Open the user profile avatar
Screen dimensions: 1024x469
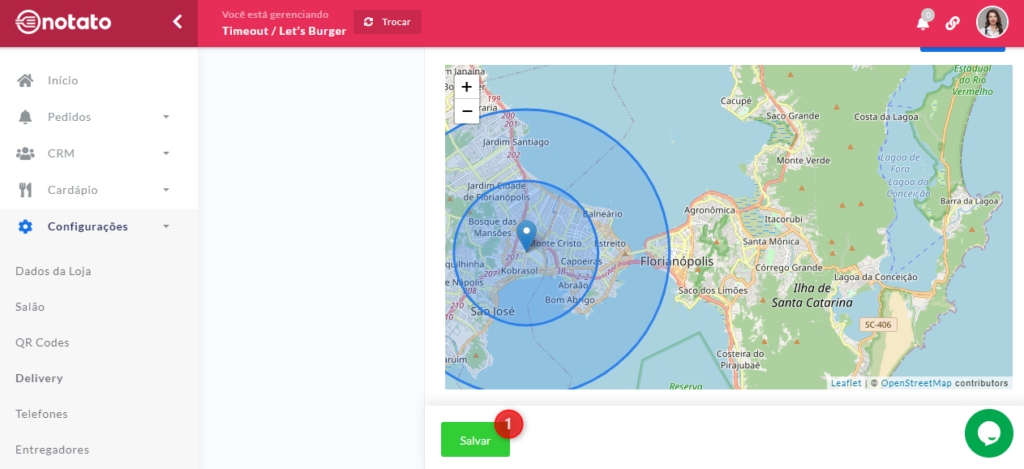pyautogui.click(x=991, y=22)
